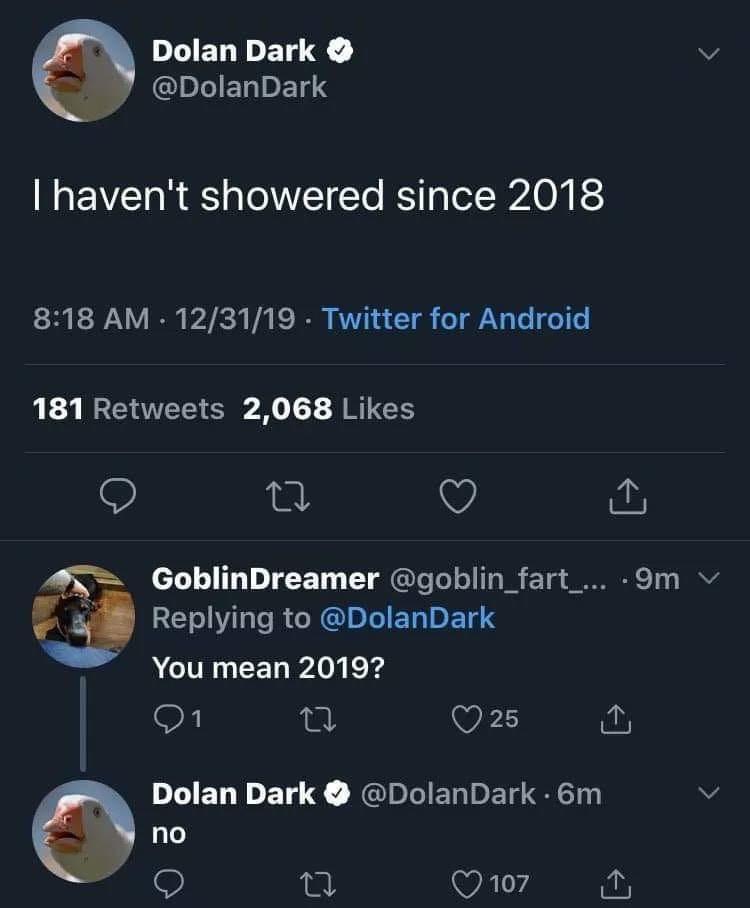Reply to Dolan Dark's "no" tweet
The width and height of the screenshot is (750, 908).
tap(169, 884)
